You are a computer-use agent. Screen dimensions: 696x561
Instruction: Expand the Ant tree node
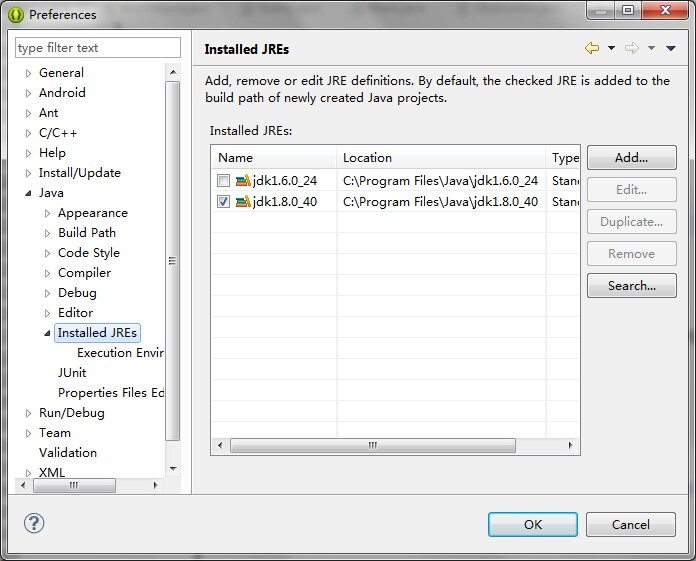pyautogui.click(x=28, y=113)
